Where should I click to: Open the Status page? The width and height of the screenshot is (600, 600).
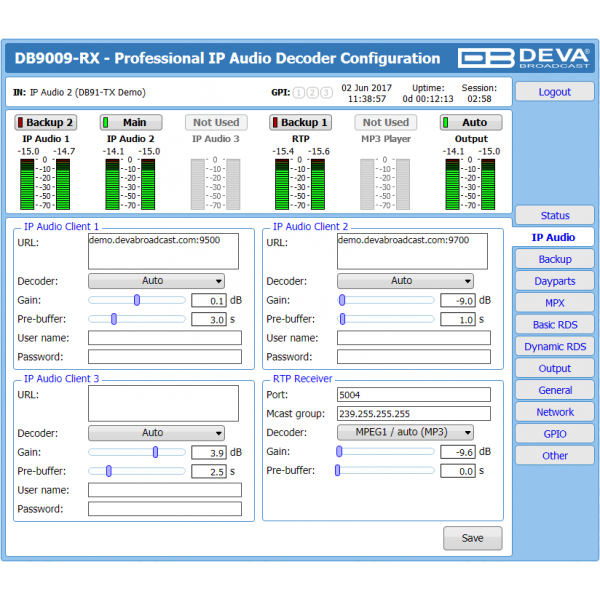pyautogui.click(x=554, y=215)
